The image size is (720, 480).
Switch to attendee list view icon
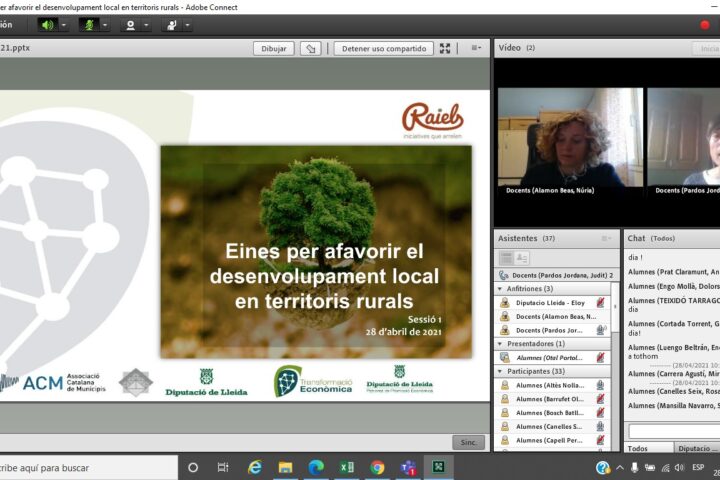(506, 258)
